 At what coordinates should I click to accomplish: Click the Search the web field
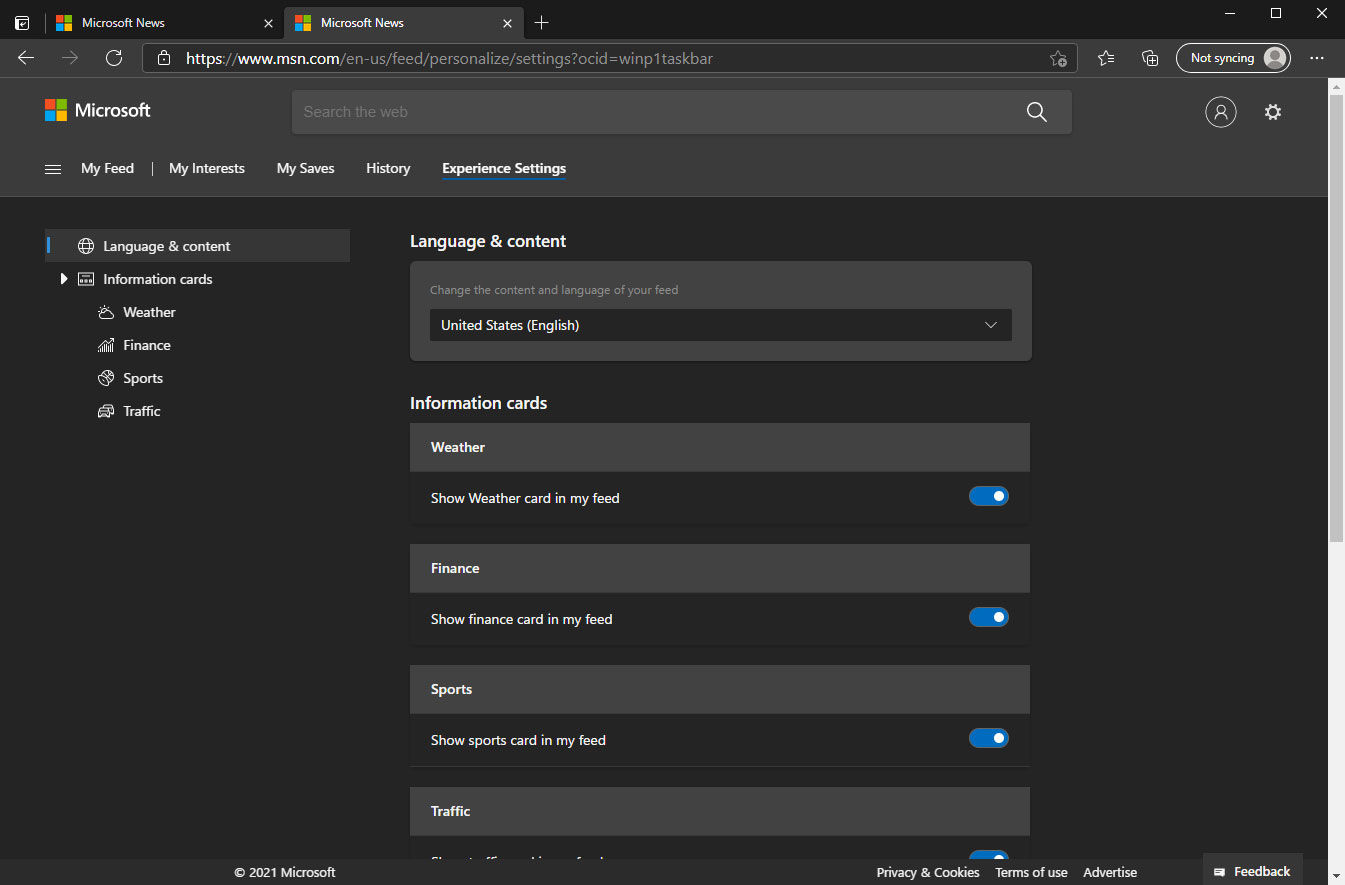[x=650, y=112]
